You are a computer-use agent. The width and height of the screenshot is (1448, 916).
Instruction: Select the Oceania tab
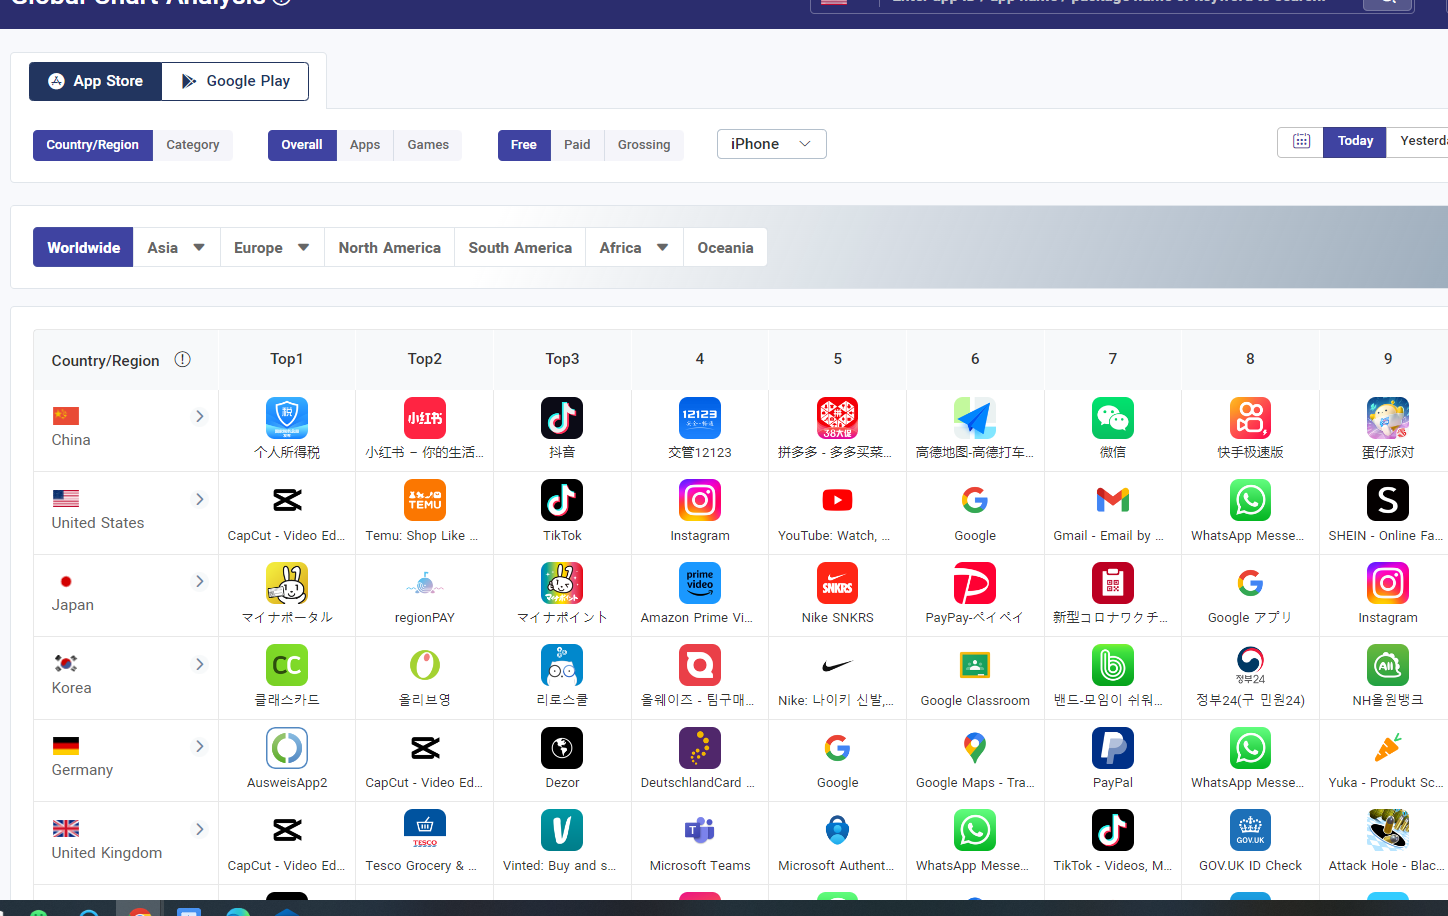click(x=725, y=248)
